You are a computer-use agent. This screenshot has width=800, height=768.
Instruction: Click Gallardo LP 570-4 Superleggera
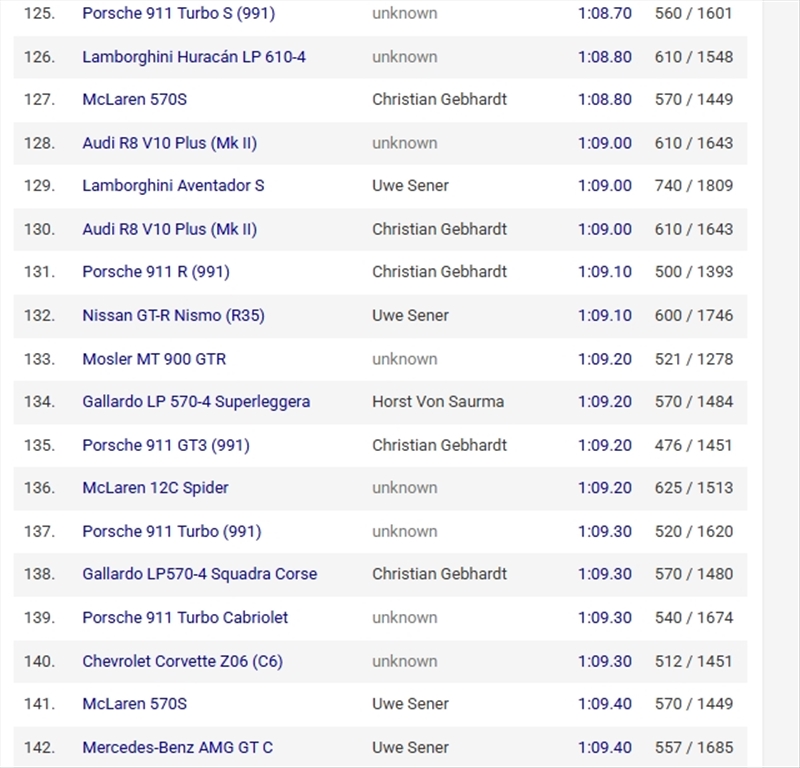[196, 402]
